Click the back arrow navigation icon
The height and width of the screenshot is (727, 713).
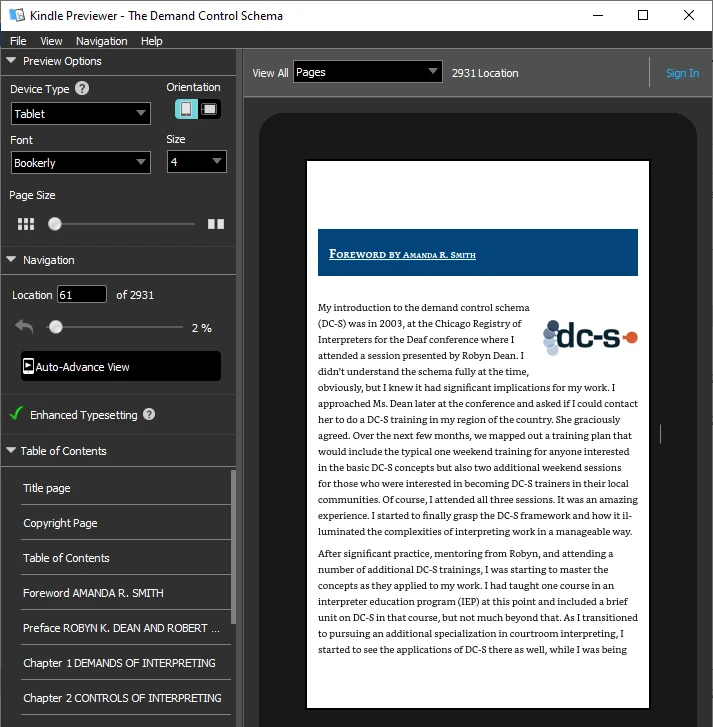coord(24,327)
